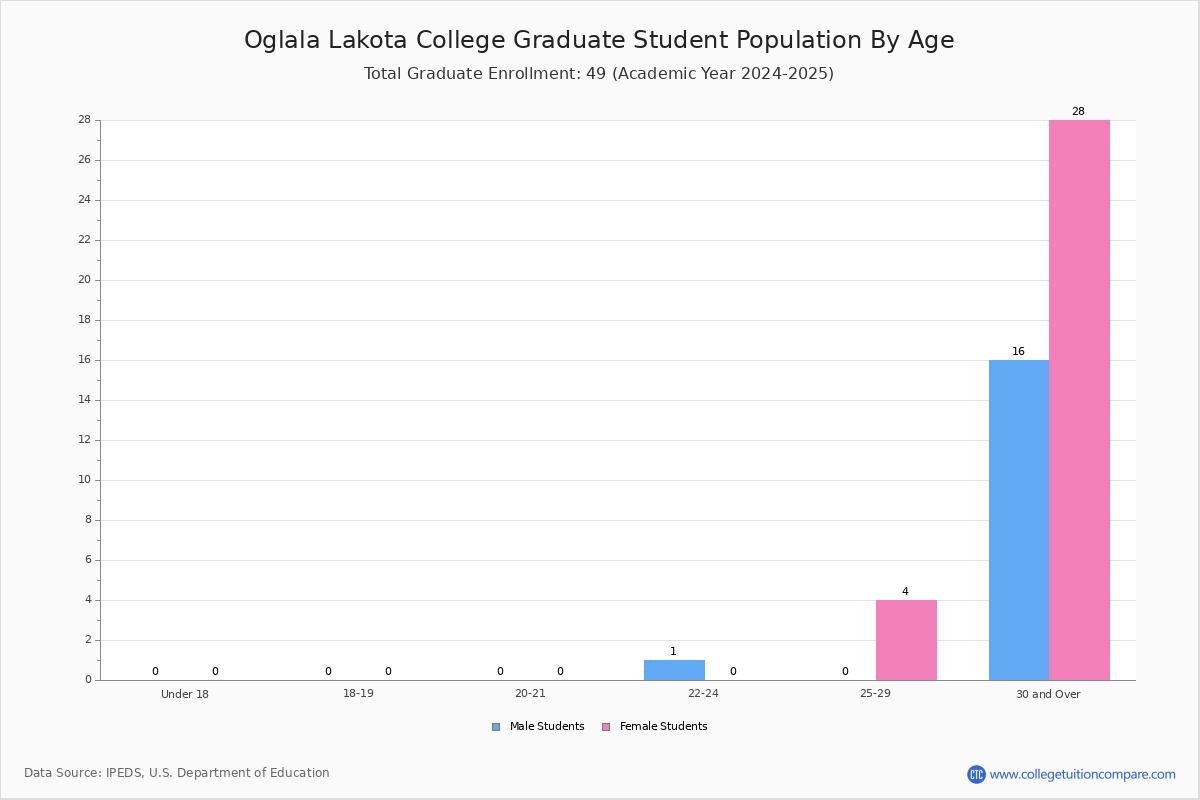This screenshot has width=1200, height=800.
Task: Click the Total Graduate Enrollment subtitle
Action: (x=599, y=73)
